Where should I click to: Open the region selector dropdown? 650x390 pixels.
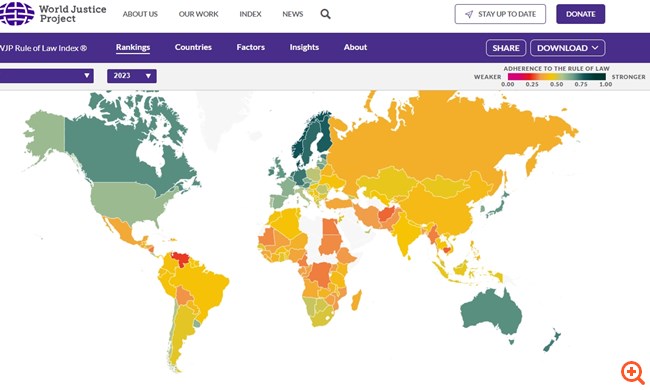coord(46,76)
